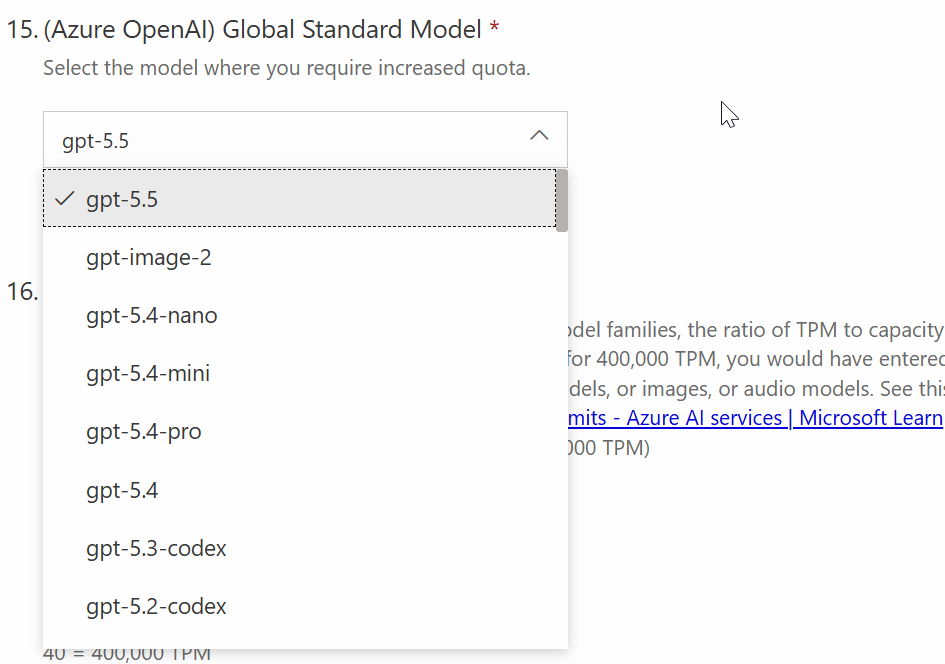This screenshot has width=945, height=664.
Task: Choose gpt-5.4-pro from the options
Action: pos(300,431)
